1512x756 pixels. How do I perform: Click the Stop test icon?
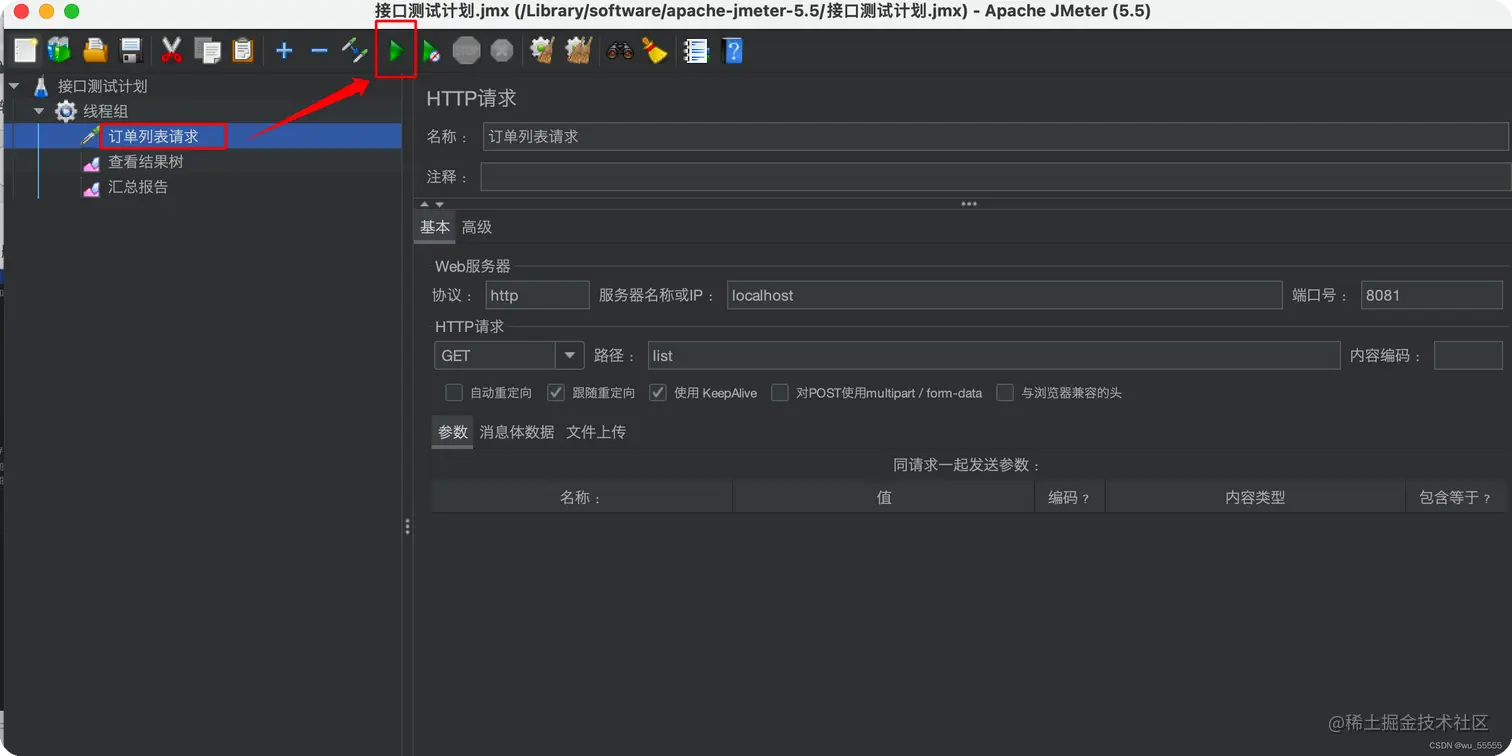point(466,50)
